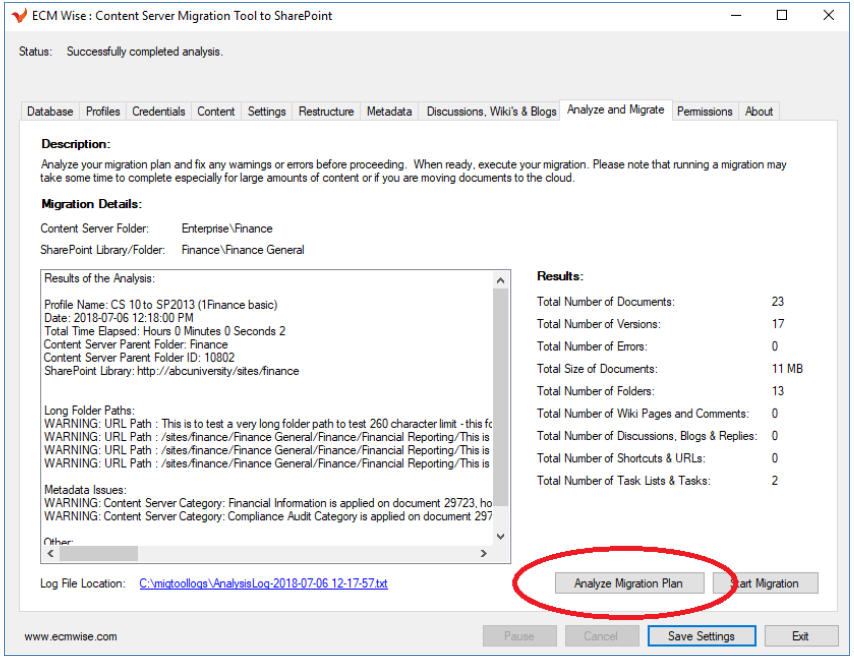Open Discussions, Wiki's & Blogs tab
Image resolution: width=854 pixels, height=659 pixels.
click(x=491, y=112)
